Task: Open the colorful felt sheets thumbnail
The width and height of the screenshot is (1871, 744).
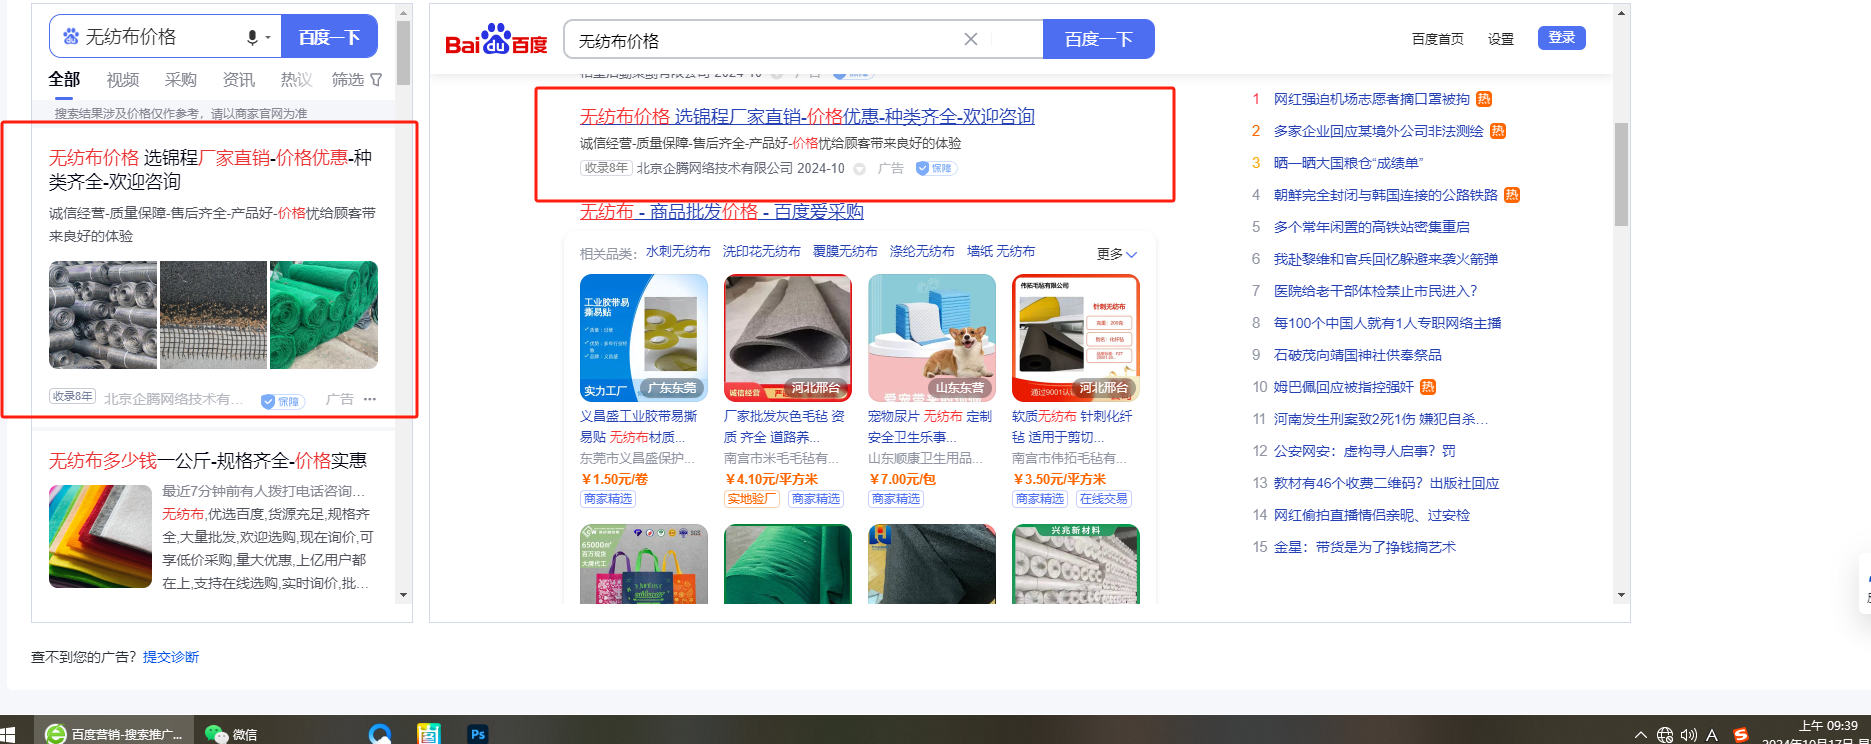Action: point(100,536)
